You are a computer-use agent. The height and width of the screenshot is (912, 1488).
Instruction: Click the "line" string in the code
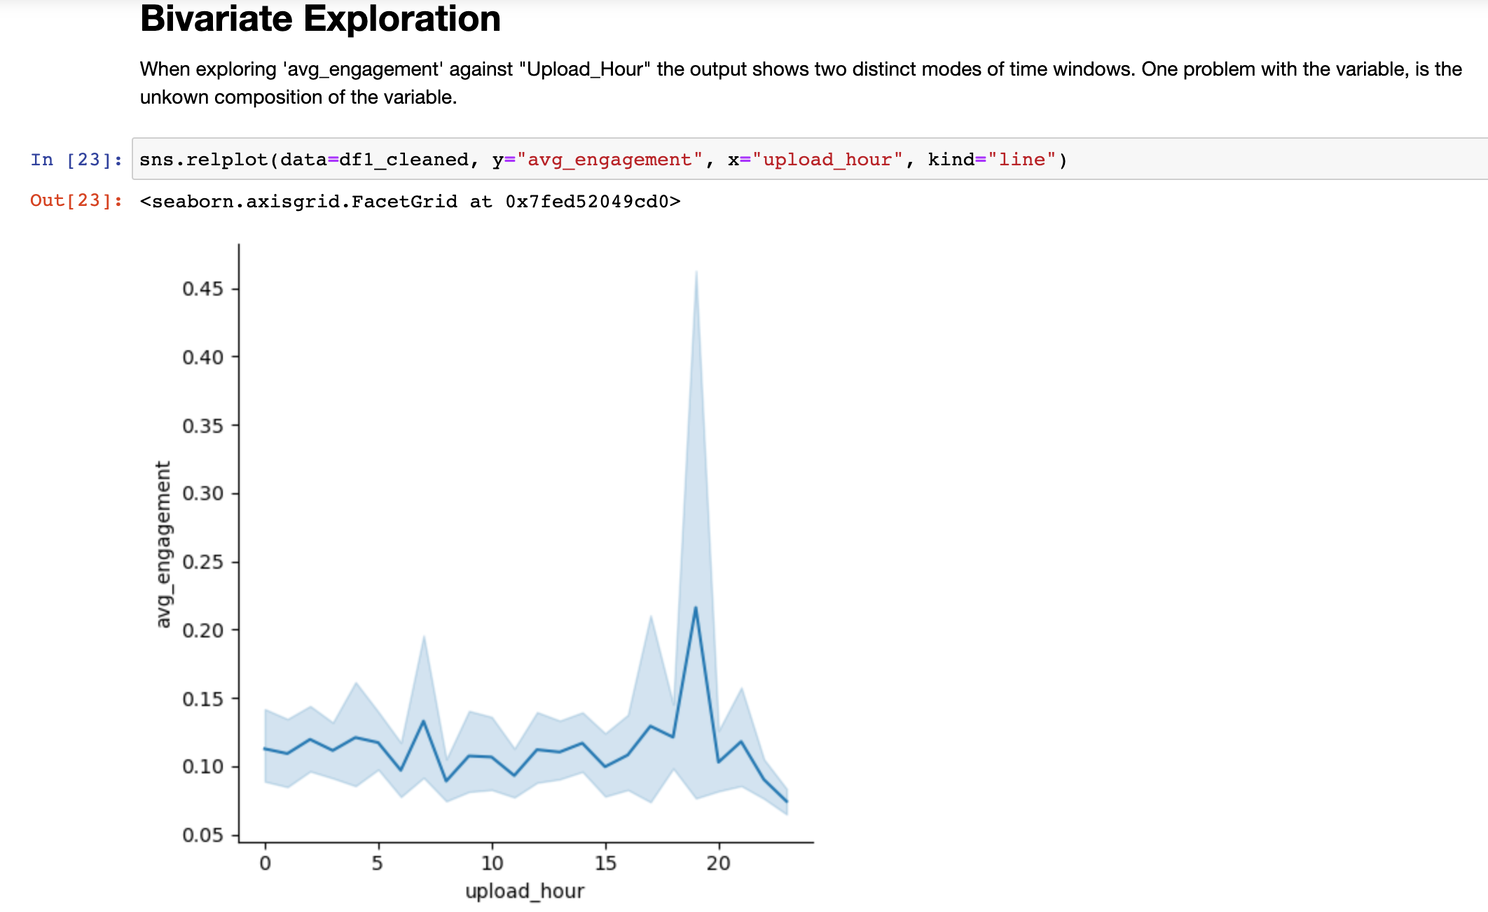coord(1022,160)
